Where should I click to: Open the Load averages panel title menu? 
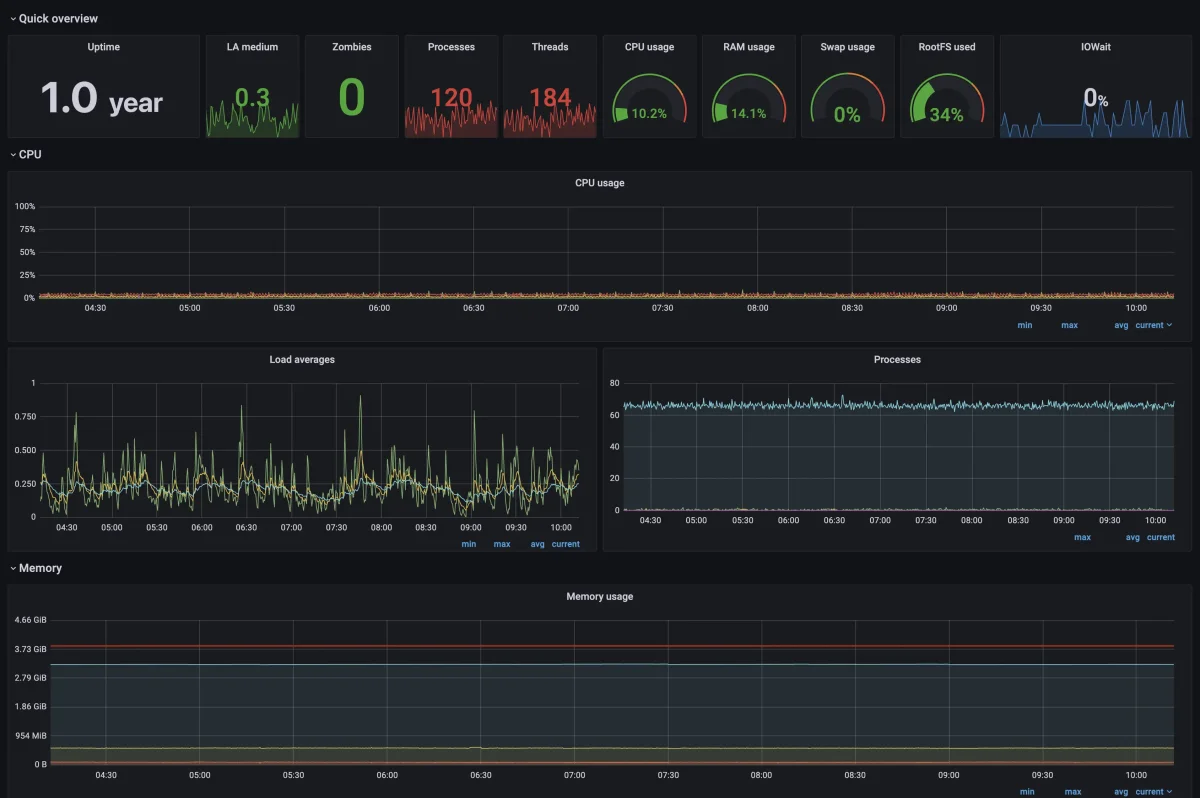[302, 359]
